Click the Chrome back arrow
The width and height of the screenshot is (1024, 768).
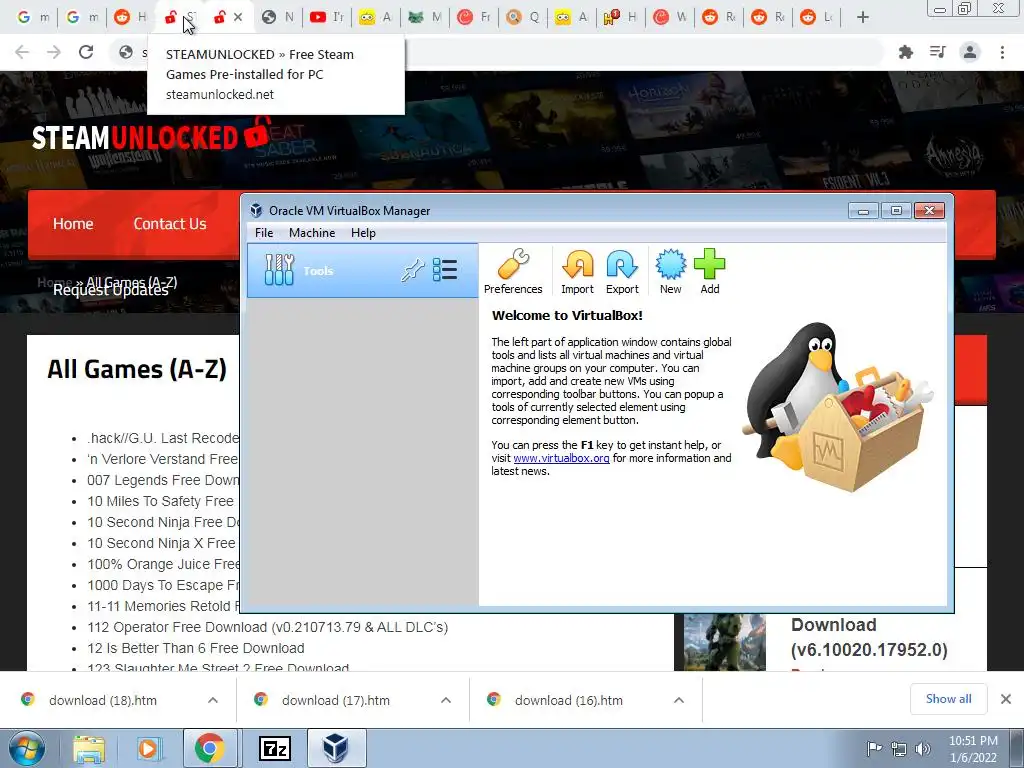point(22,52)
